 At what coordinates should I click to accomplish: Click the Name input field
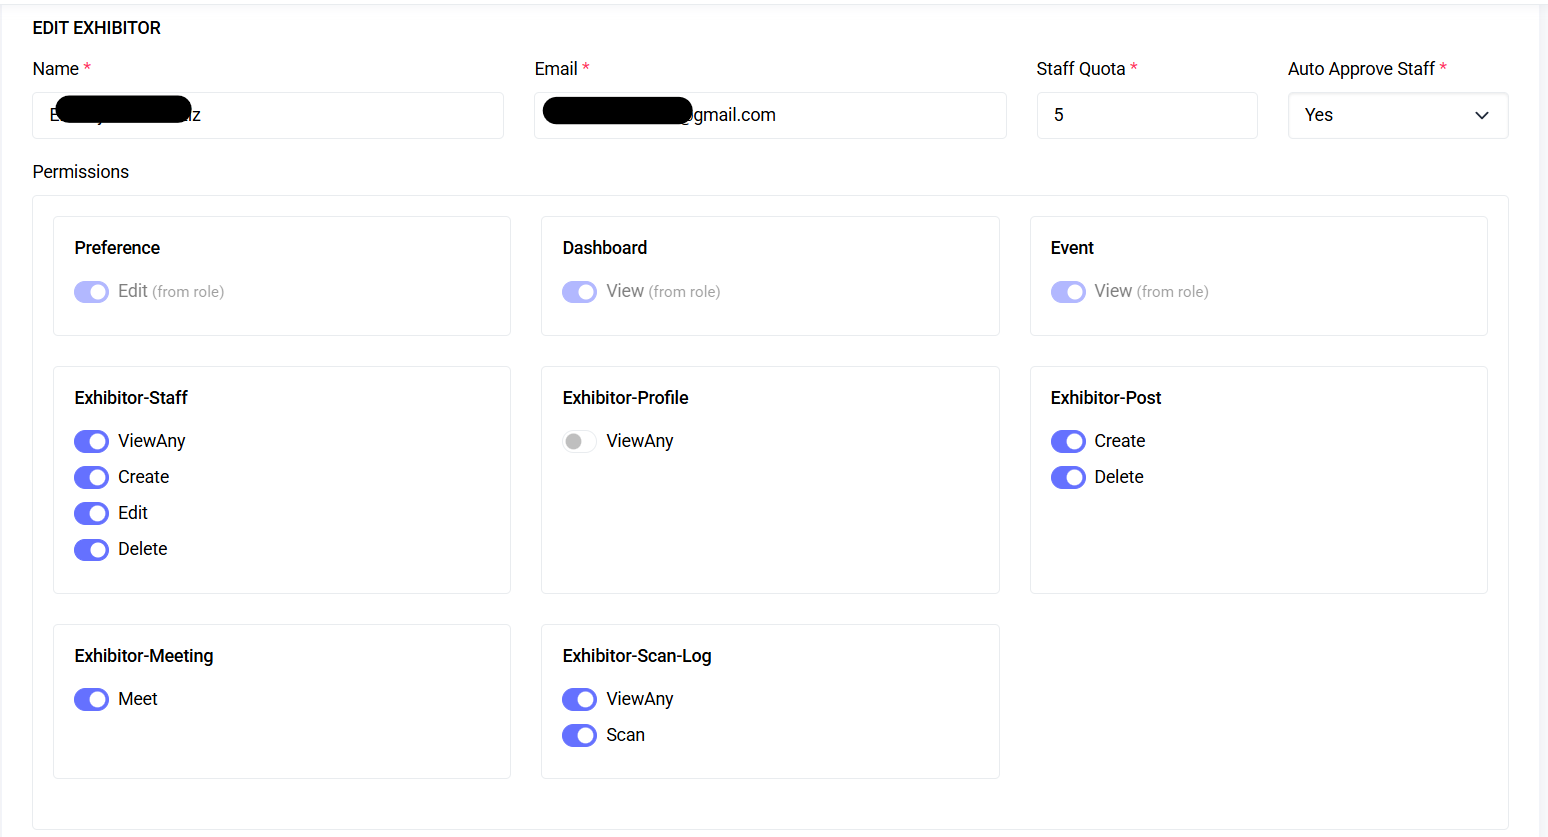pyautogui.click(x=268, y=115)
